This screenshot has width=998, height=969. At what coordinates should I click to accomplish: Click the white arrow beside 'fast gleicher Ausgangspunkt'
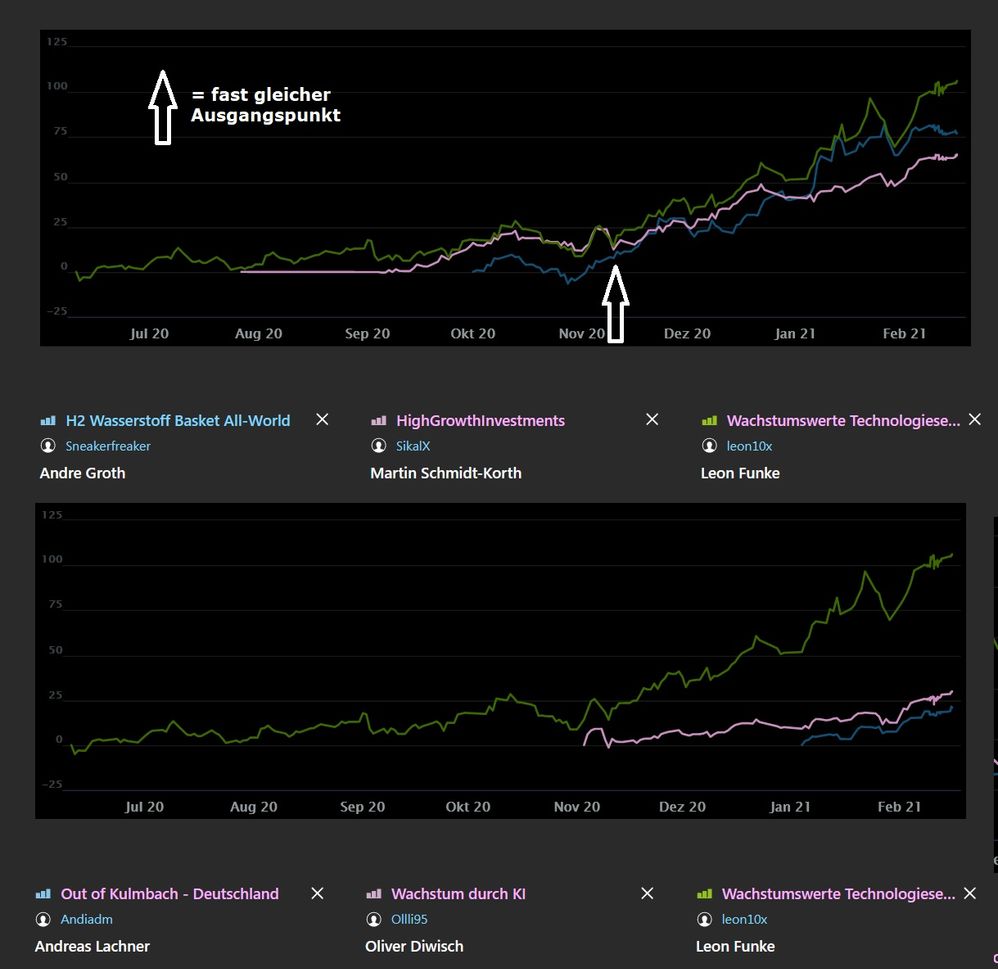162,107
